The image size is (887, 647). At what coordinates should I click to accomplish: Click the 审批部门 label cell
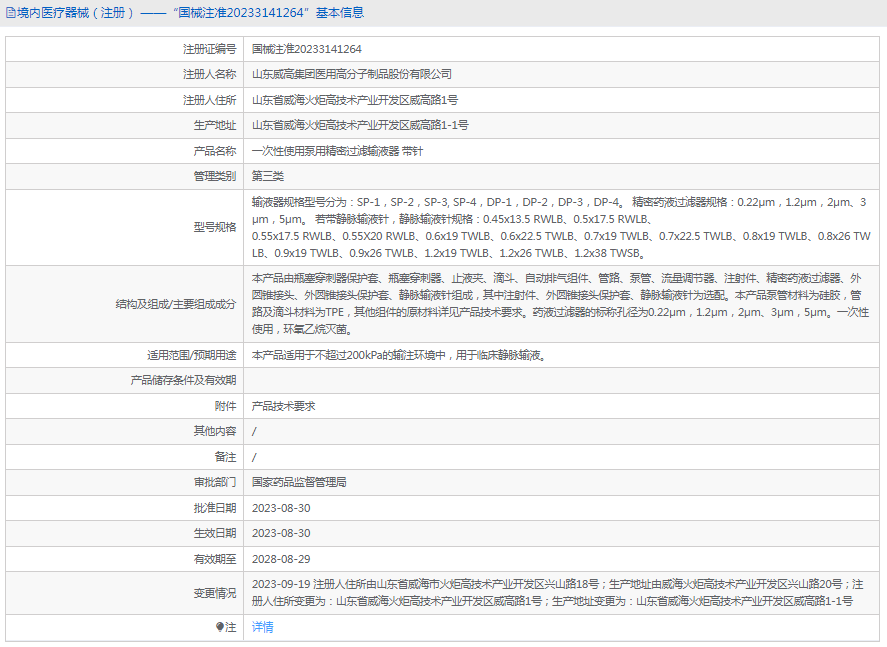pos(125,482)
